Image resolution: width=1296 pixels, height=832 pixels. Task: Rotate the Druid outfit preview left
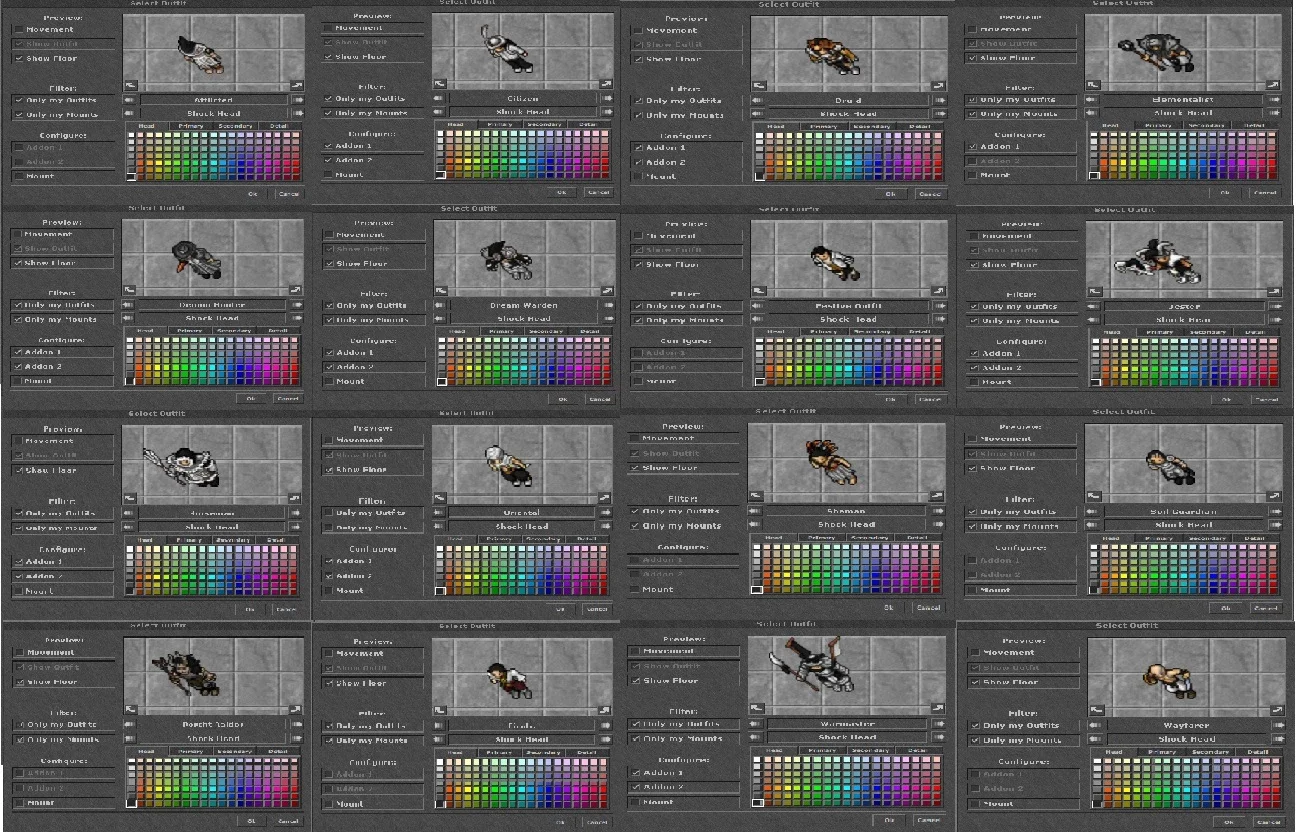coord(758,86)
